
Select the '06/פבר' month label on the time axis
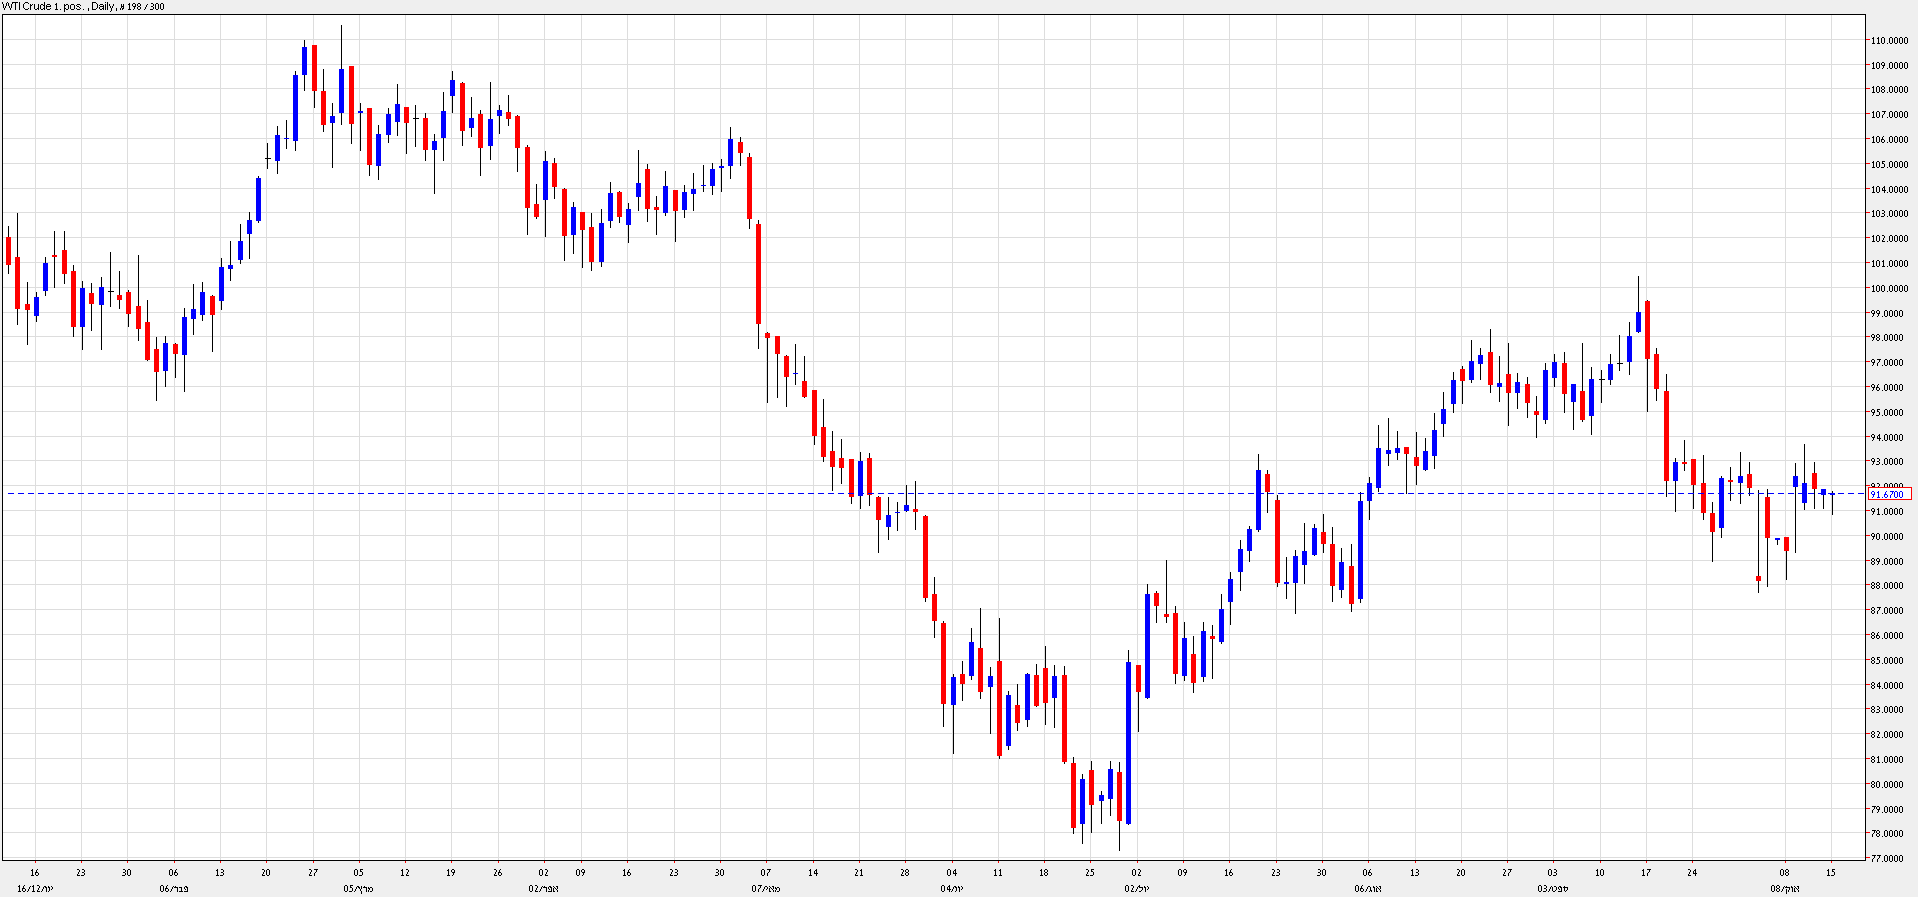click(x=174, y=889)
